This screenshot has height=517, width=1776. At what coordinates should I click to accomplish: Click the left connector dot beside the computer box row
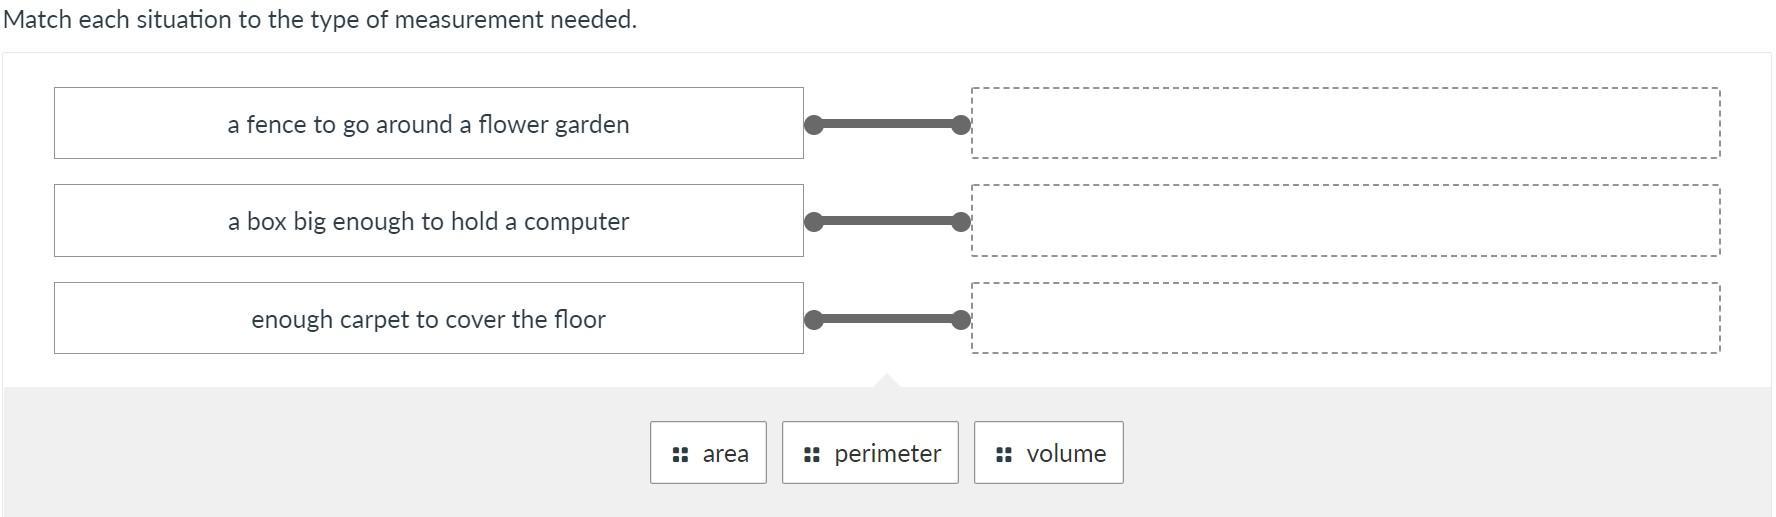814,222
